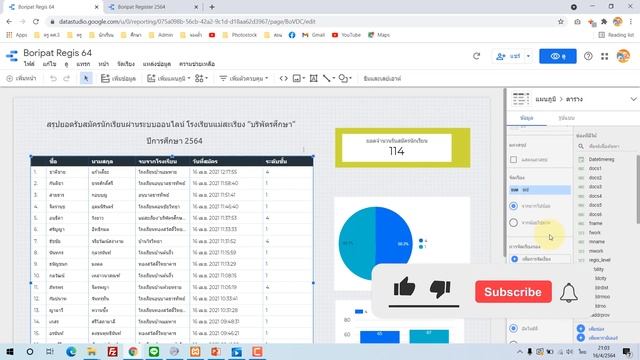Select the descending sort radio button

[513, 206]
